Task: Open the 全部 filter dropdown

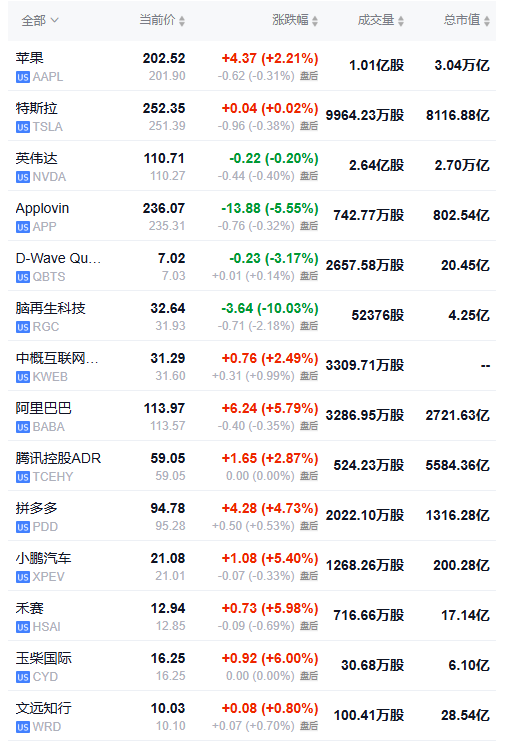Action: (x=40, y=21)
